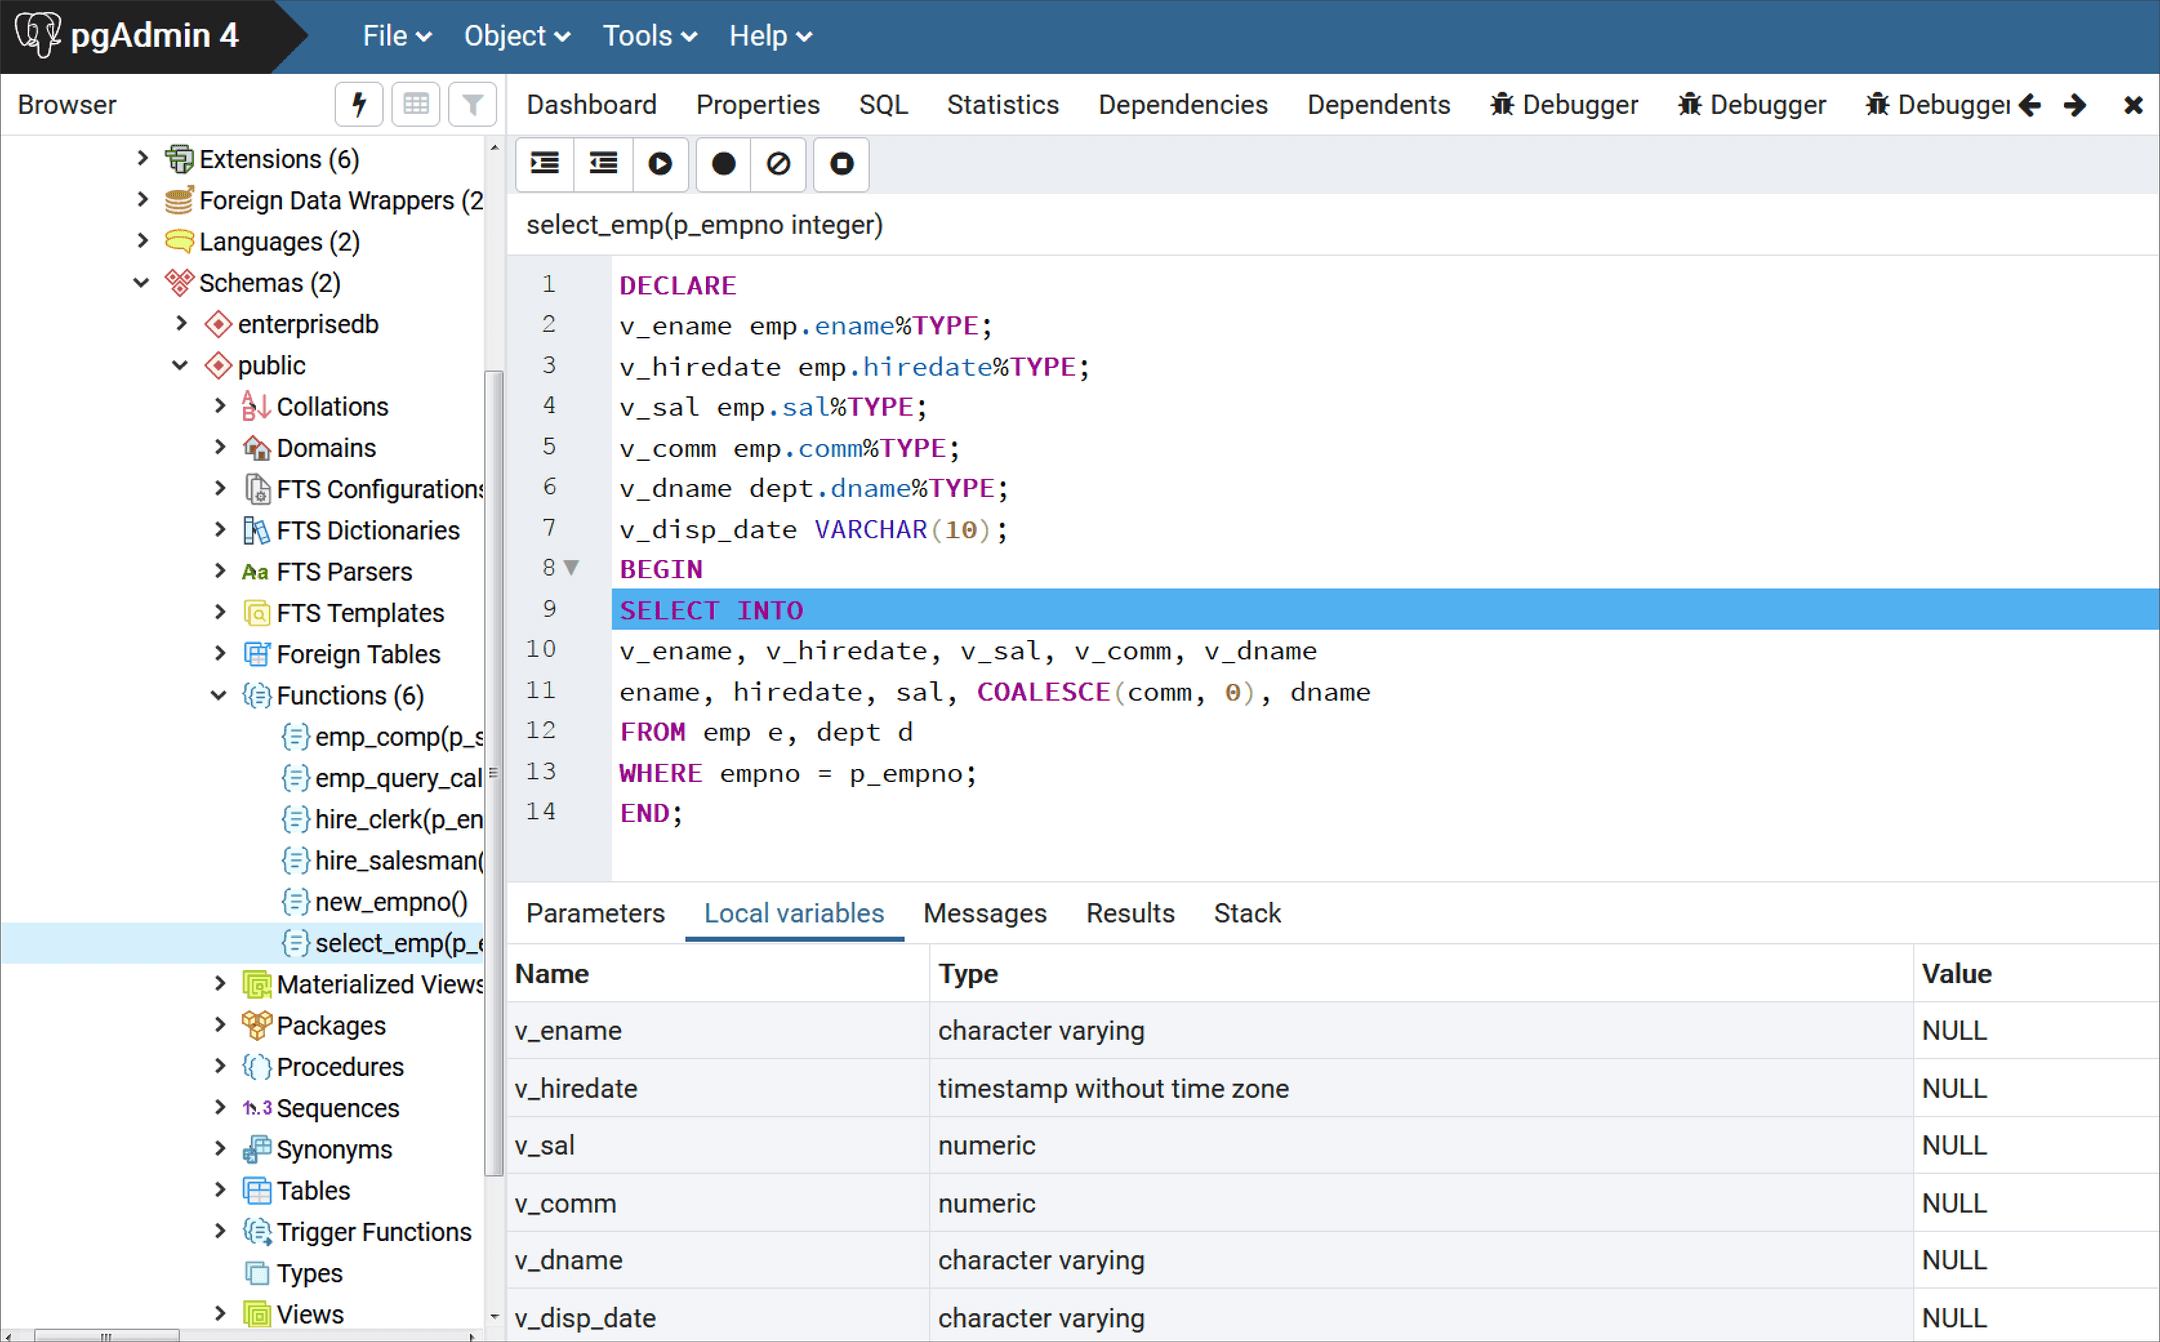This screenshot has height=1342, width=2160.
Task: Toggle breakpoint with solid circle button
Action: (x=723, y=163)
